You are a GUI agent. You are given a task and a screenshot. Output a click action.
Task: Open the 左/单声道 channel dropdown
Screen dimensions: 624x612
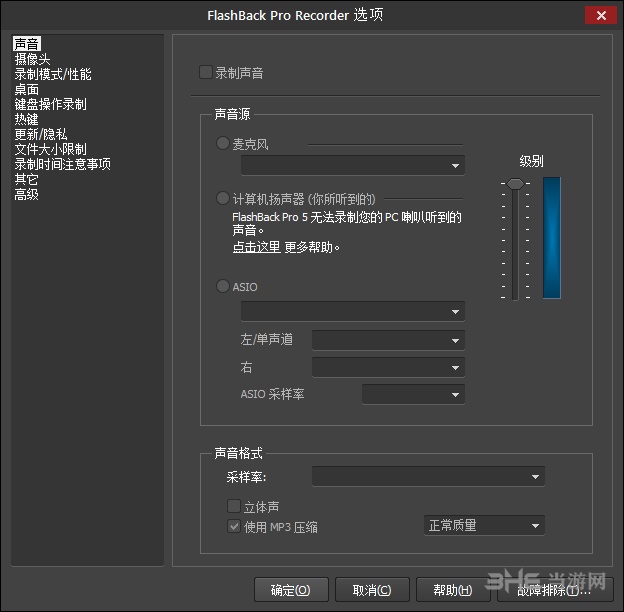[x=388, y=340]
